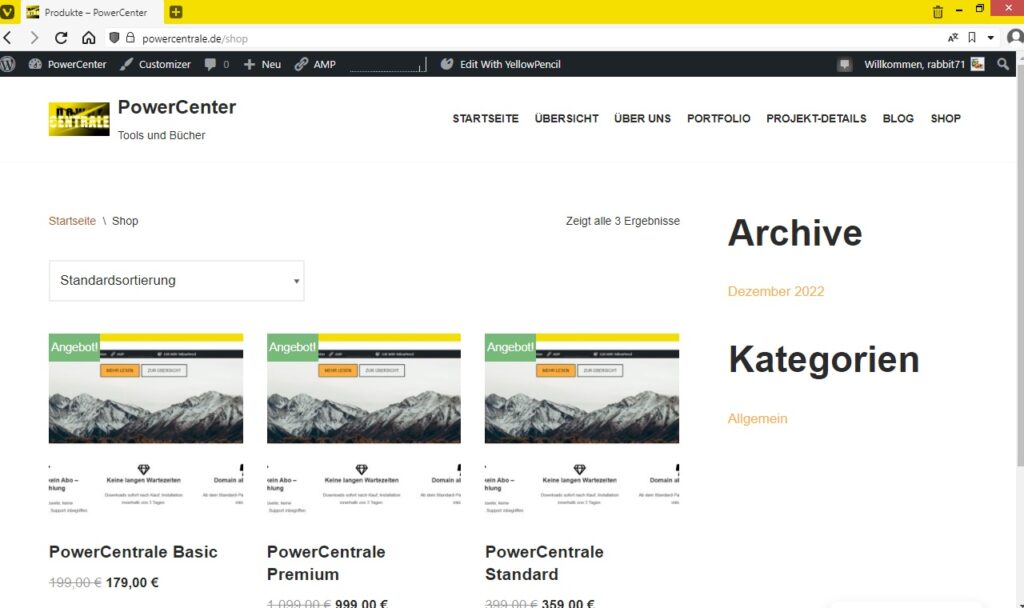This screenshot has height=608, width=1024.
Task: Click Edit With YellowPencil
Action: click(x=501, y=64)
